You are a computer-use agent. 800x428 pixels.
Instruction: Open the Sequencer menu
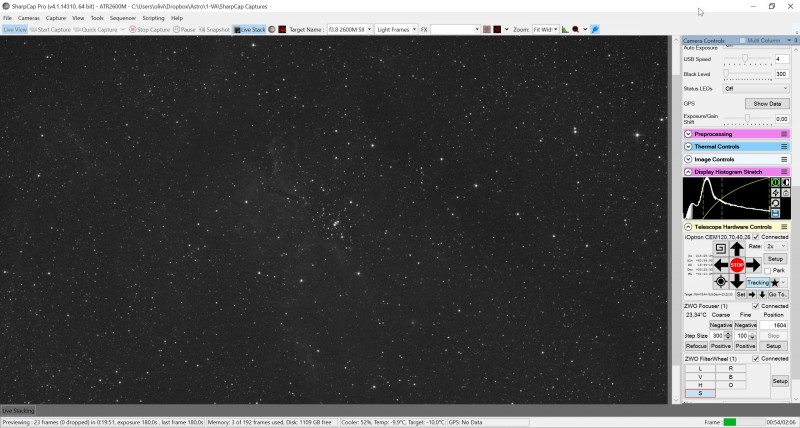[122, 18]
